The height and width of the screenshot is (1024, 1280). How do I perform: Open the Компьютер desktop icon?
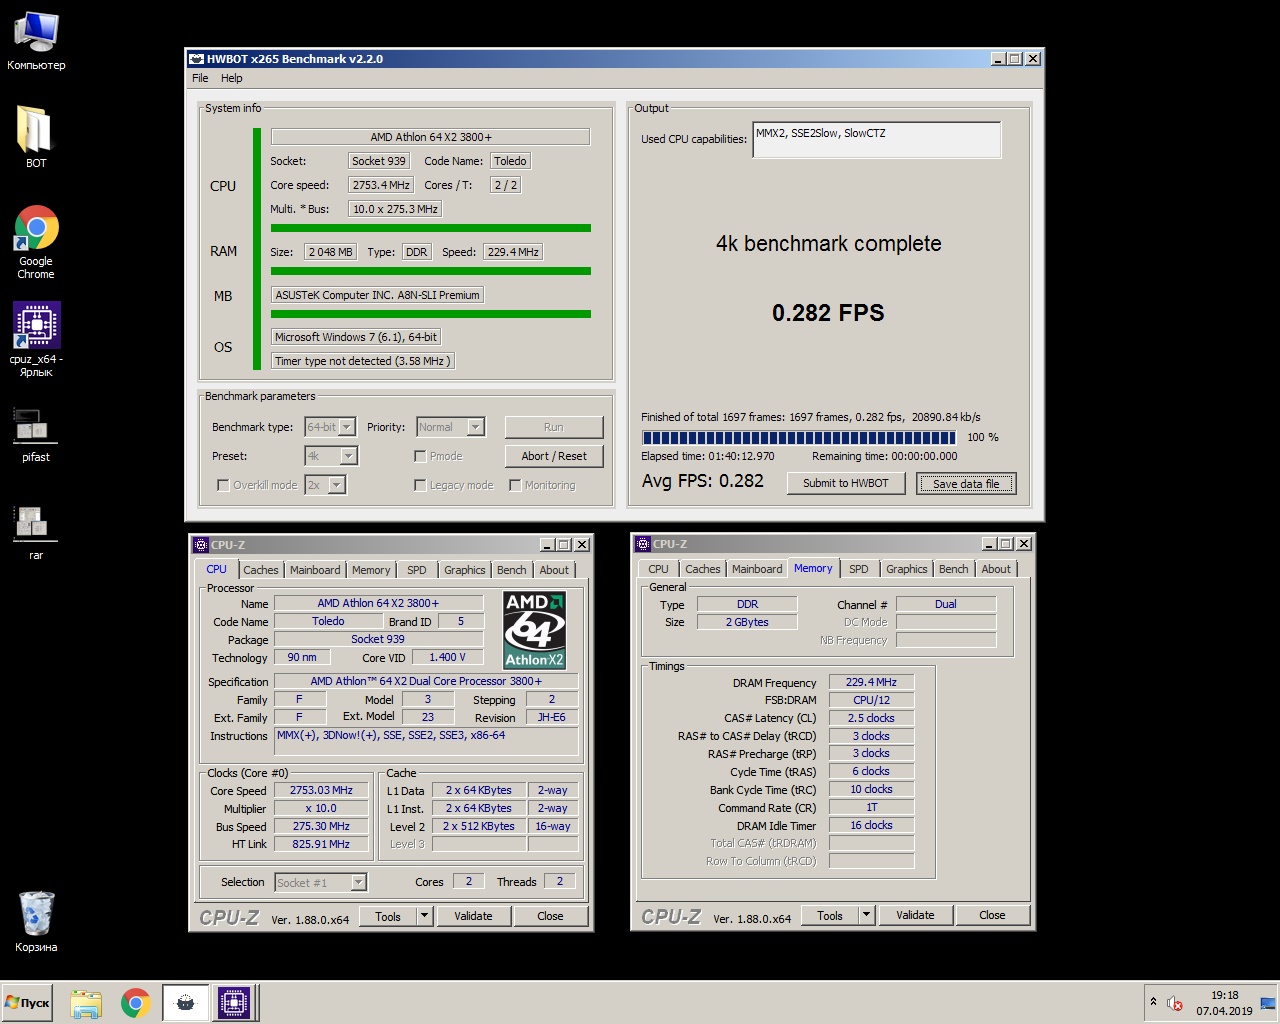click(36, 42)
